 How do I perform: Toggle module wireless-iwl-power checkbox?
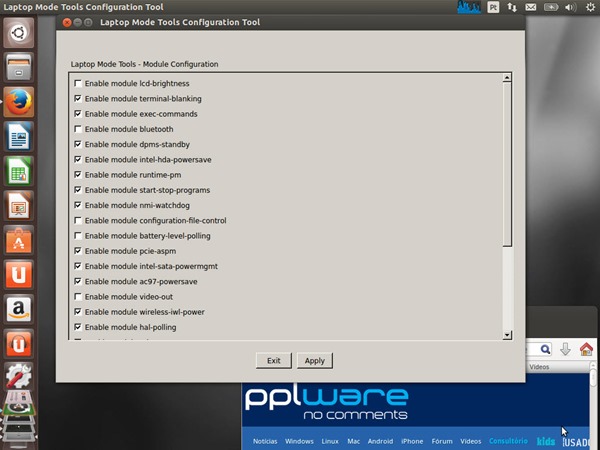78,312
